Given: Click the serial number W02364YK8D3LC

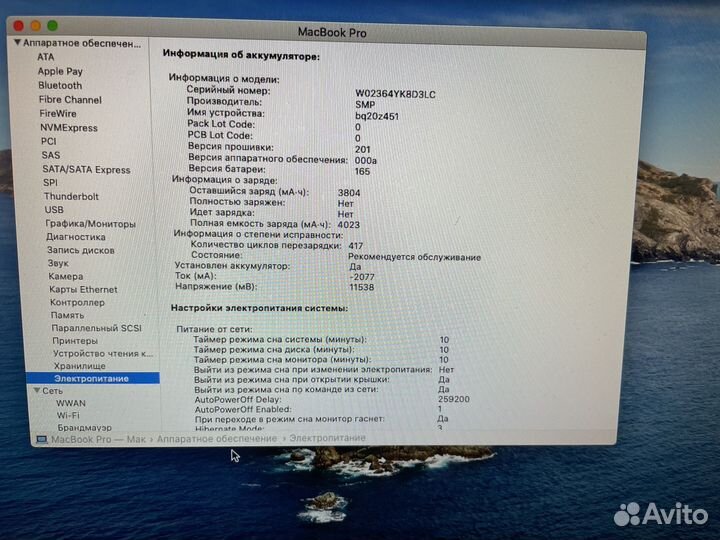Looking at the screenshot, I should pyautogui.click(x=395, y=94).
